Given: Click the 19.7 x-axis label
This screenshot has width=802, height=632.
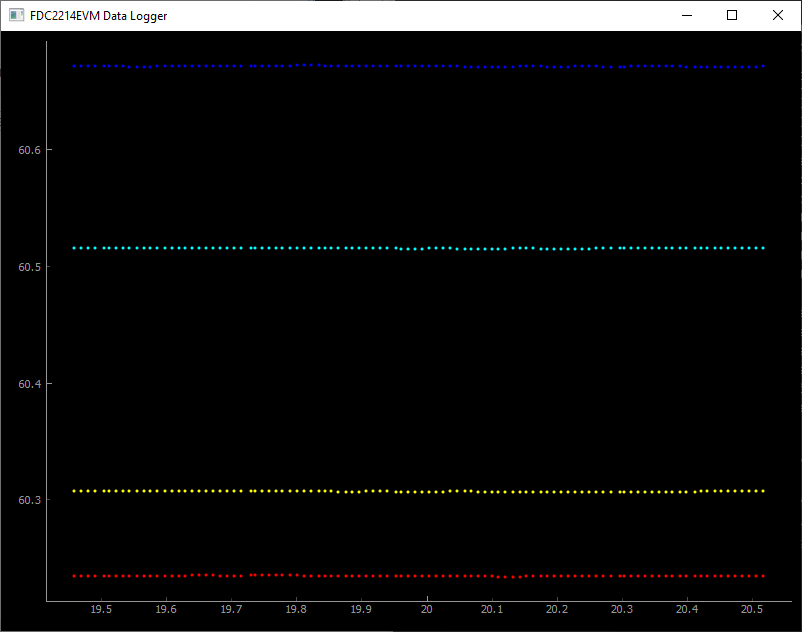Looking at the screenshot, I should (231, 609).
